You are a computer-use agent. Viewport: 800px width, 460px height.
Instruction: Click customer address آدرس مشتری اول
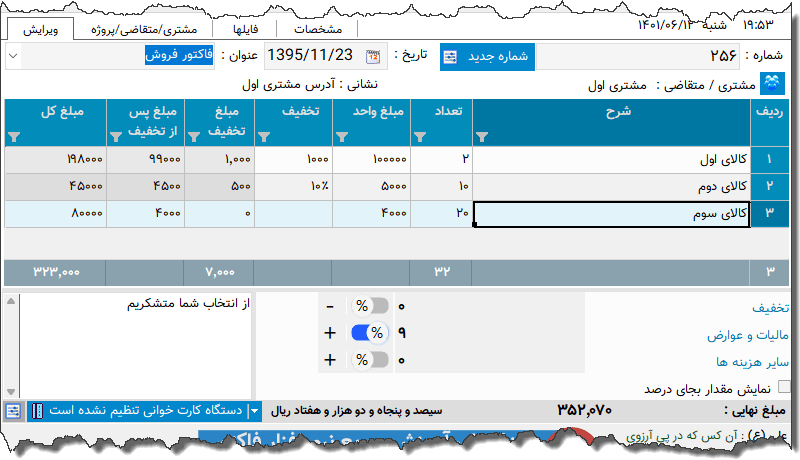[288, 85]
